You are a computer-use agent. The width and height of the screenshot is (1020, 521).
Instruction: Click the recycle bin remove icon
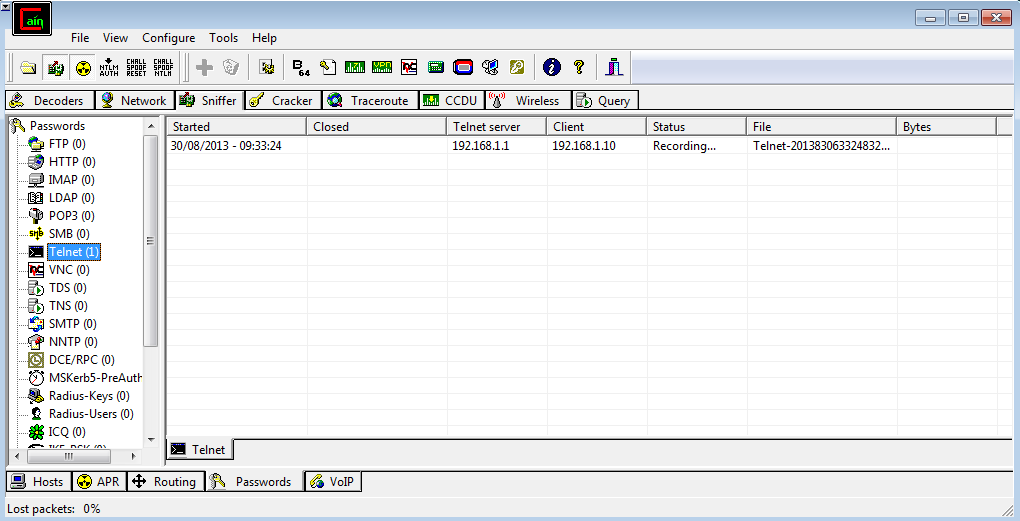(x=232, y=67)
